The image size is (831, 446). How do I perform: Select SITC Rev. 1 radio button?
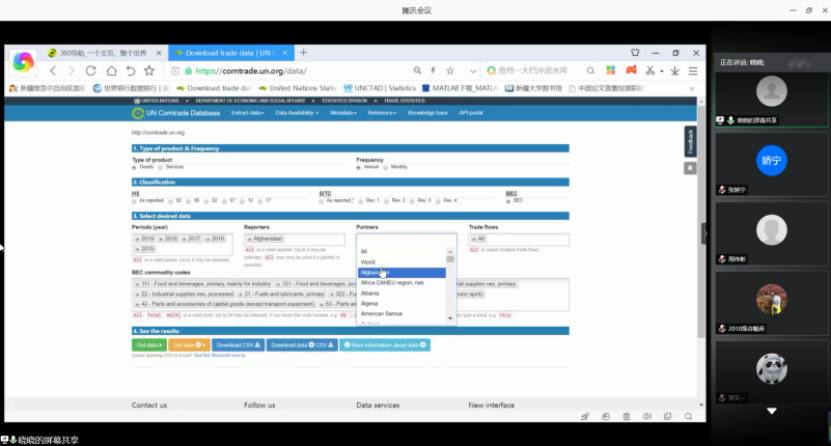(x=360, y=201)
